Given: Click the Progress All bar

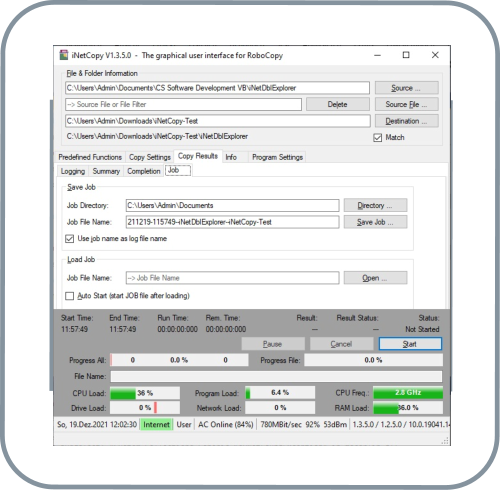Looking at the screenshot, I should tap(179, 360).
